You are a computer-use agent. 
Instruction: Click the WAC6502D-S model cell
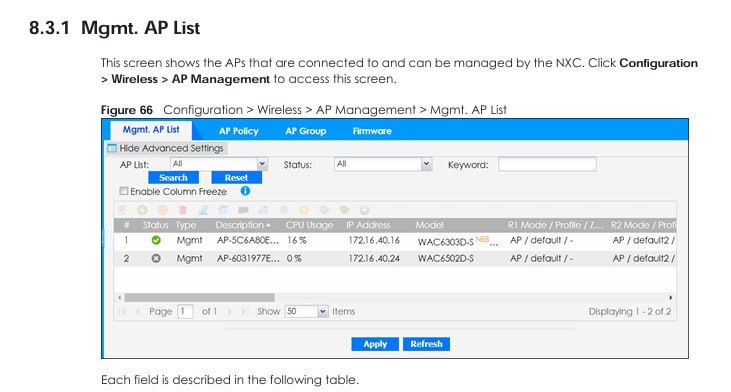coord(446,258)
